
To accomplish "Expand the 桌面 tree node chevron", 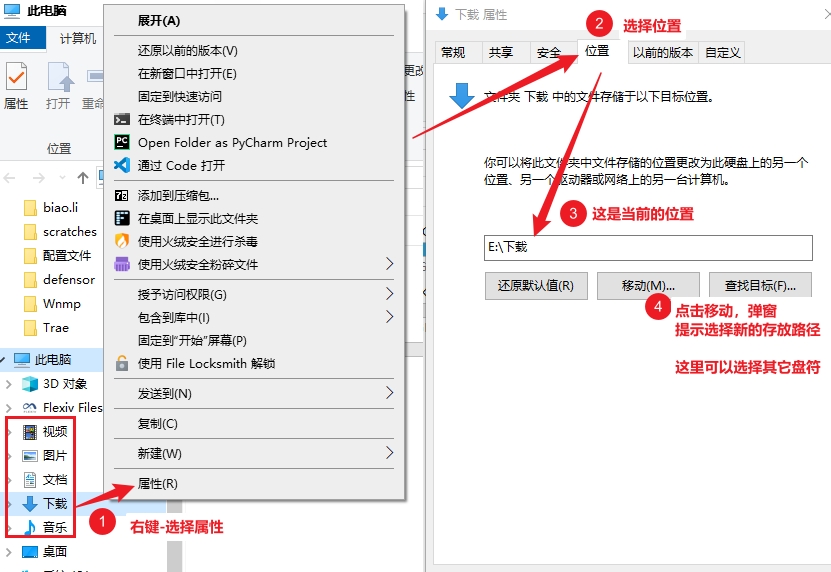I will 9,551.
